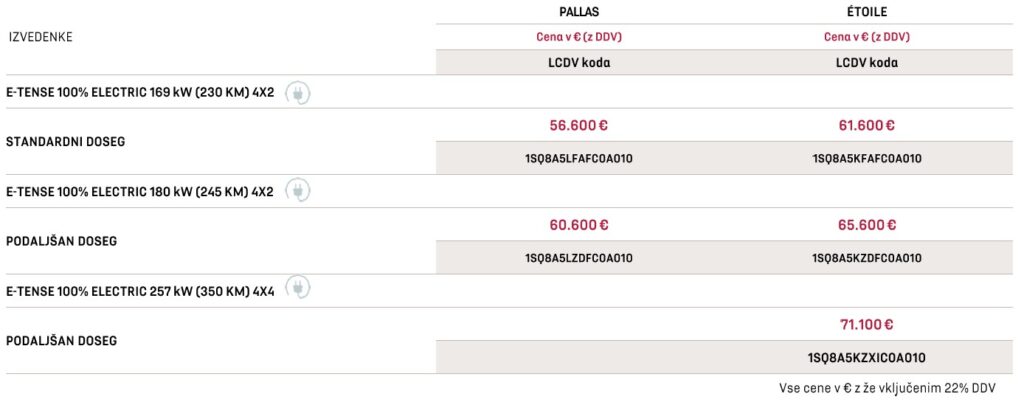
Task: Select the code 1SQ8A5LZDFC0A010
Action: (x=579, y=258)
